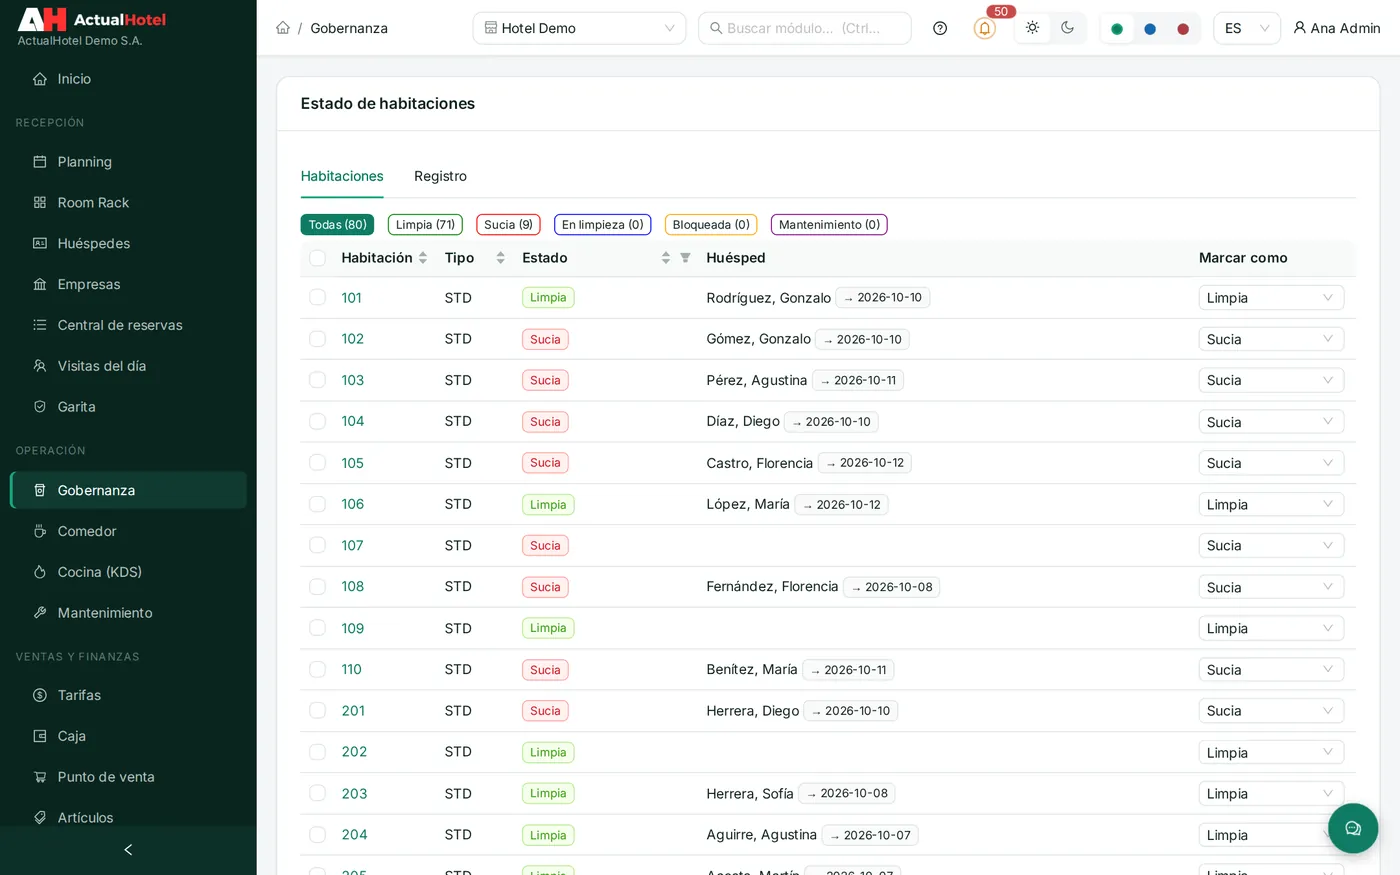Open Marcar como dropdown for room 201

point(1271,711)
